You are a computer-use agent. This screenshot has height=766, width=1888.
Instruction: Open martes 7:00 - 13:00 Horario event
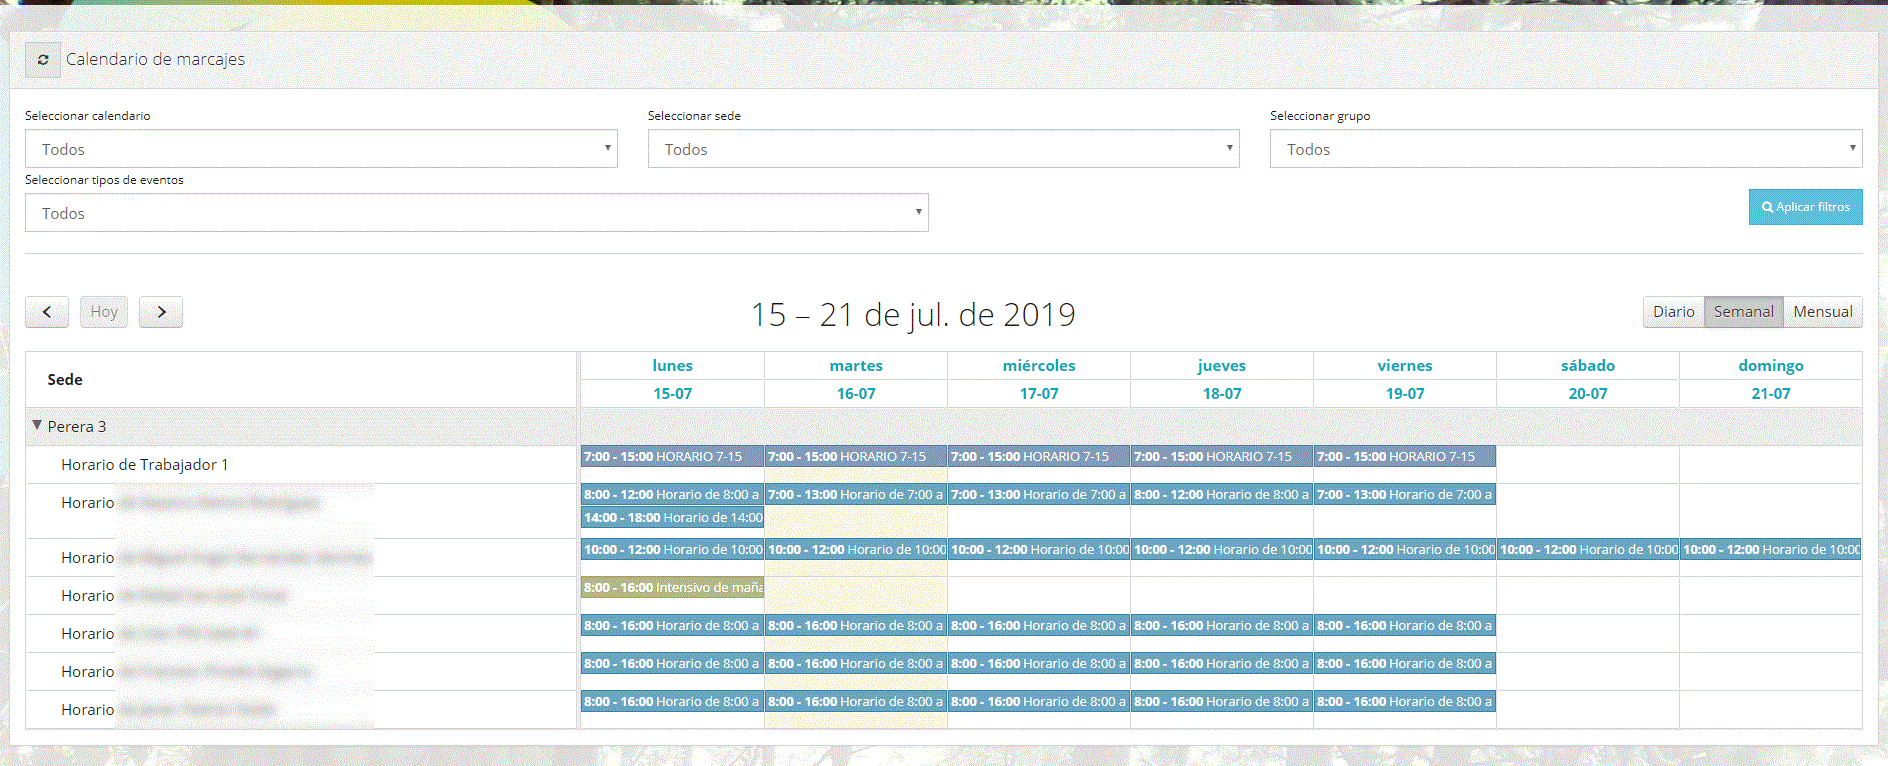tap(856, 495)
